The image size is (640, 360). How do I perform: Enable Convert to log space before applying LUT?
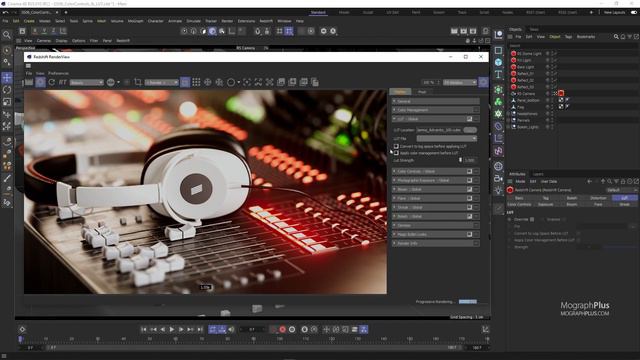[x=396, y=146]
